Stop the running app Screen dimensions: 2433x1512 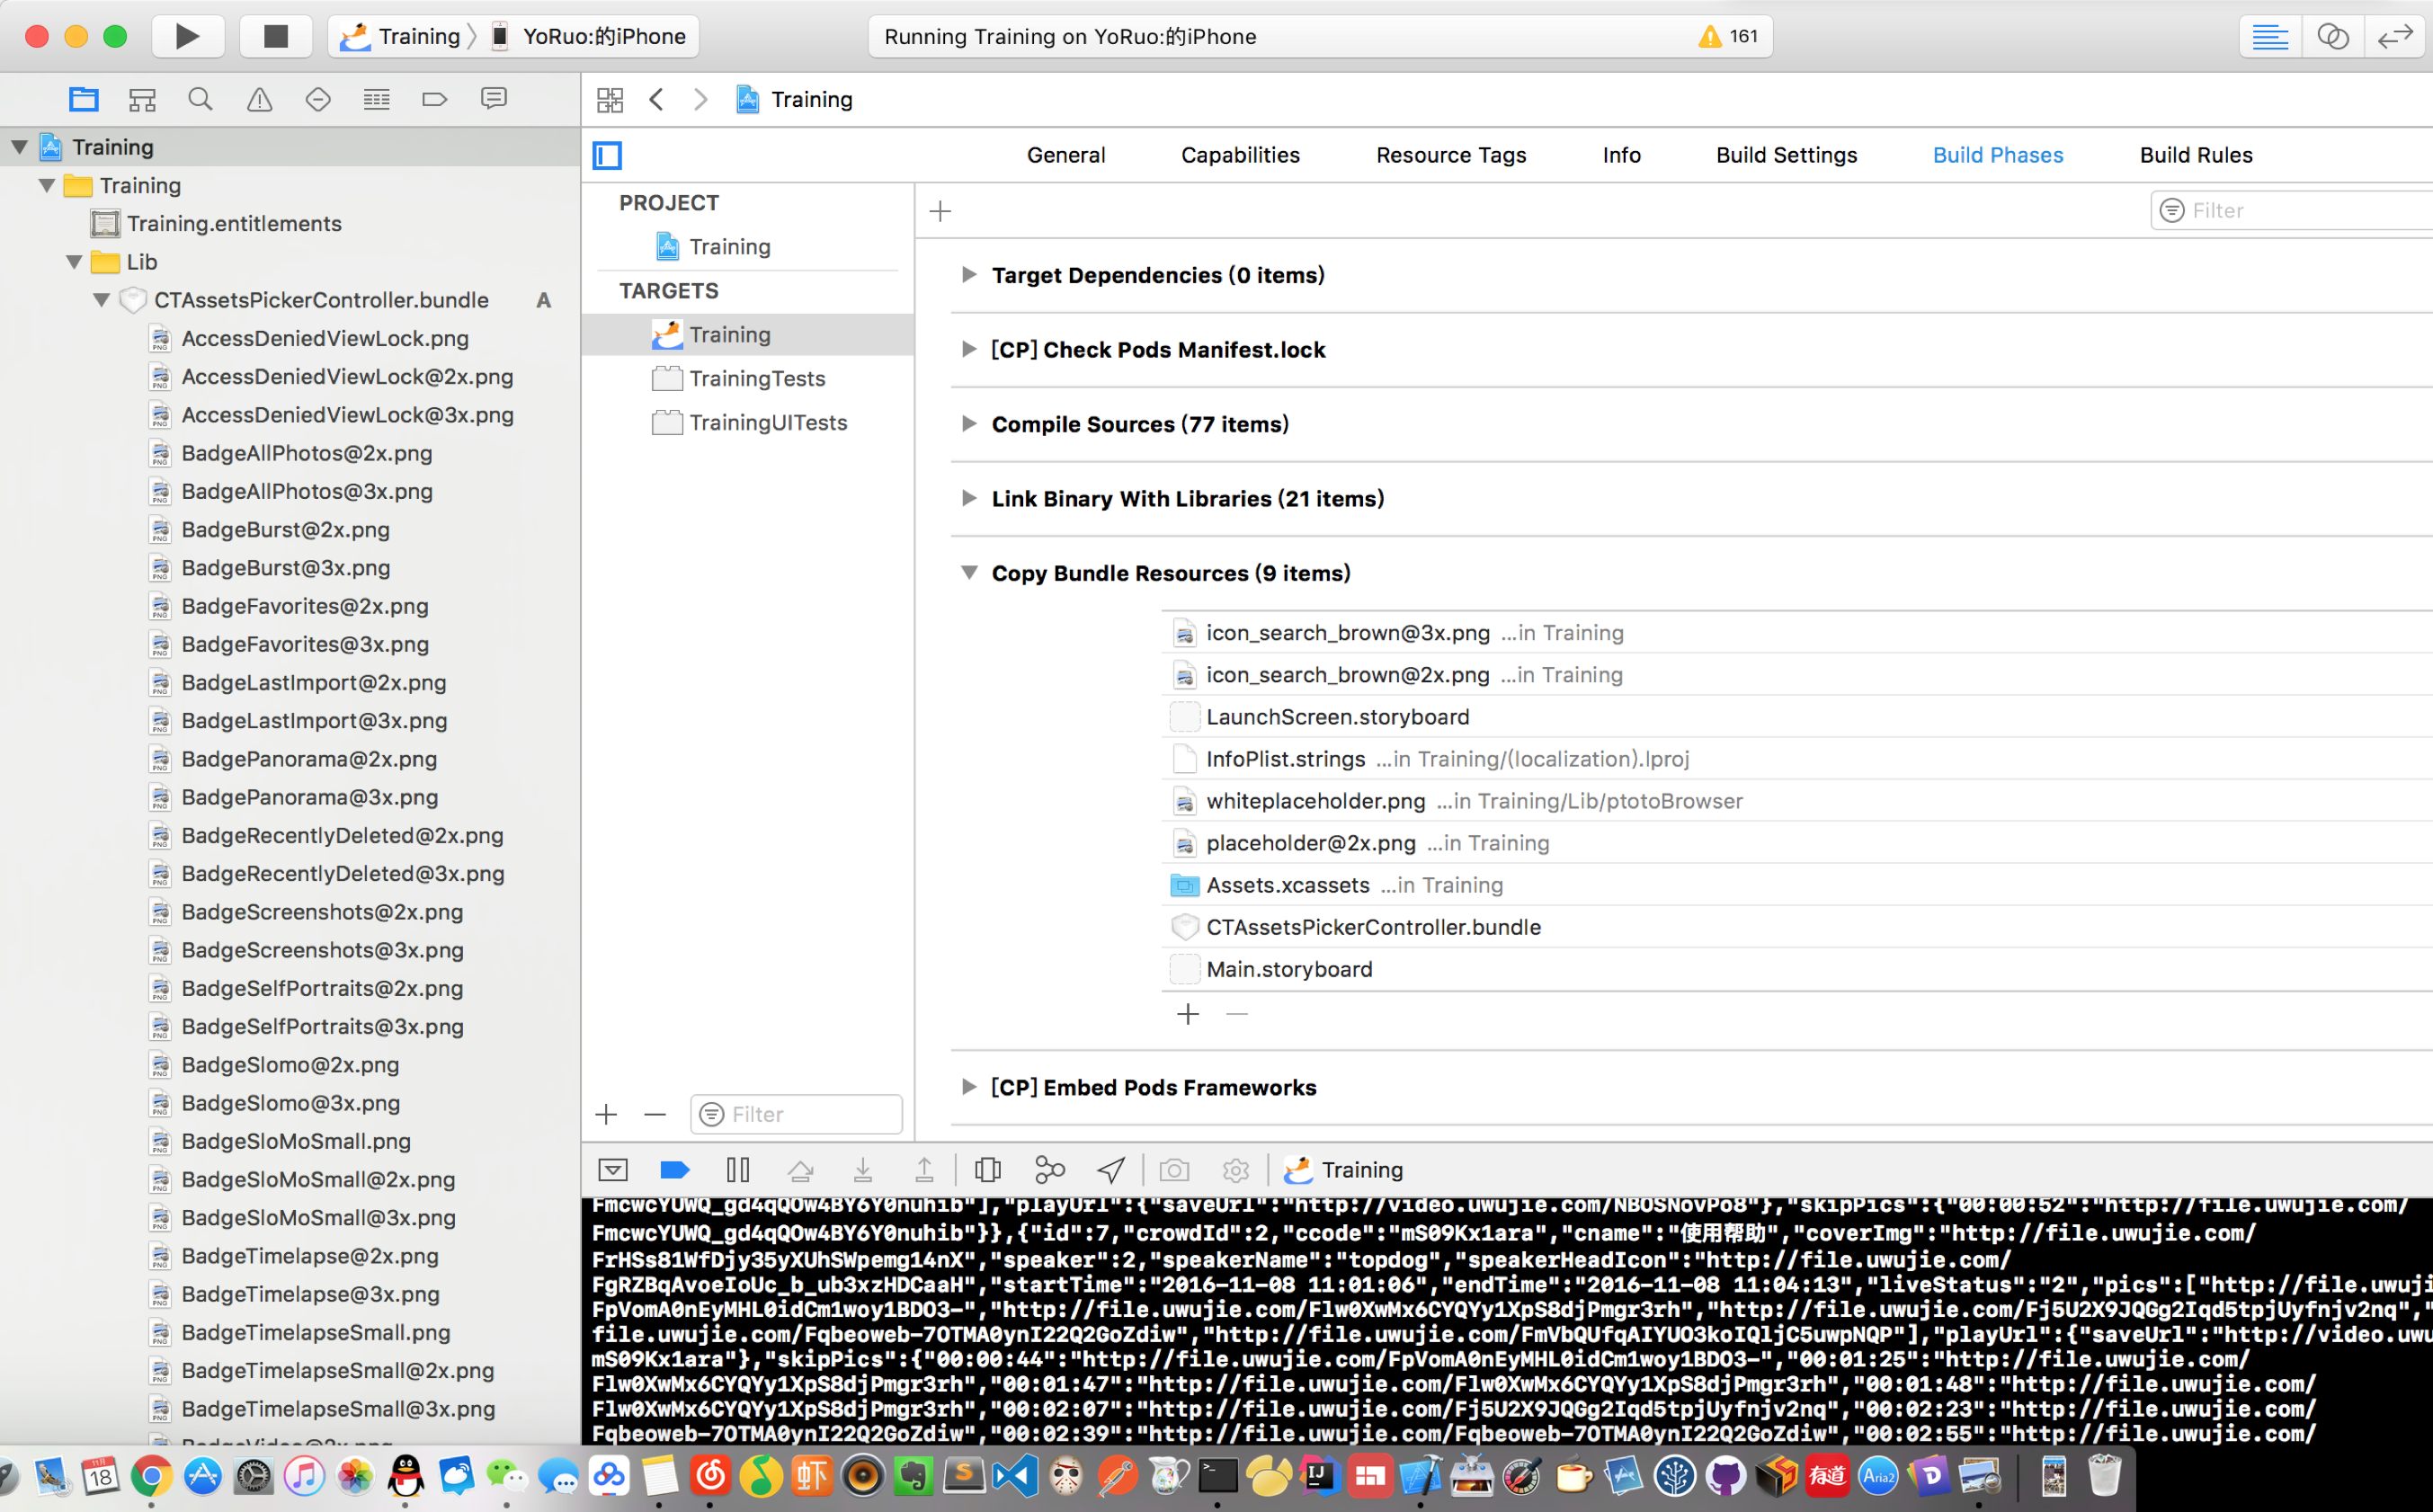point(275,37)
